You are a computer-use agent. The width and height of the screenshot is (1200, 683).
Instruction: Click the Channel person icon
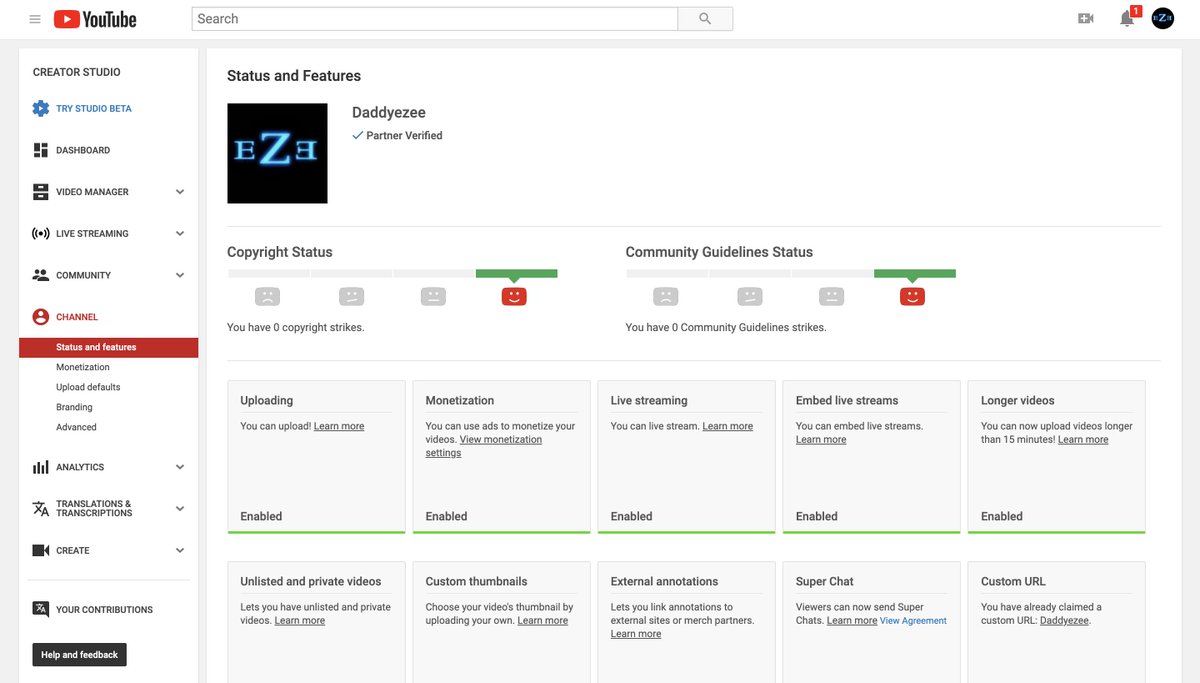40,317
